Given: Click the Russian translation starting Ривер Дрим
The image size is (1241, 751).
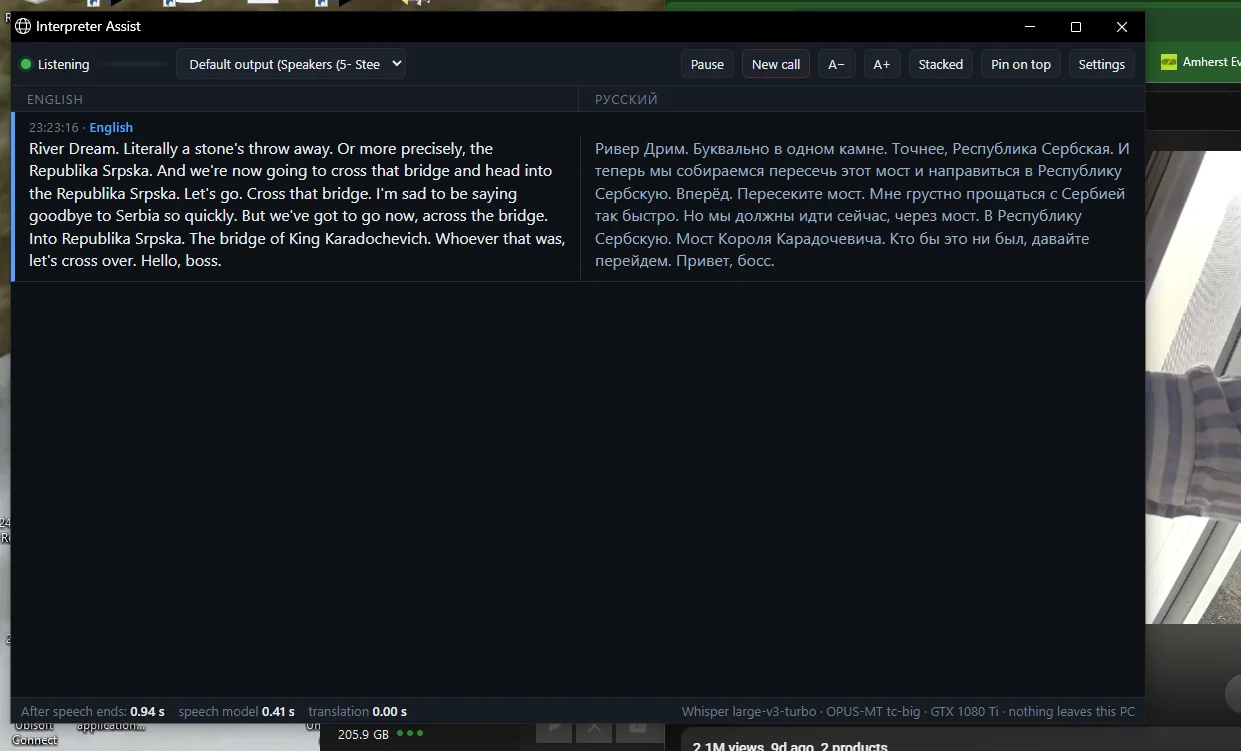Looking at the screenshot, I should tap(862, 205).
